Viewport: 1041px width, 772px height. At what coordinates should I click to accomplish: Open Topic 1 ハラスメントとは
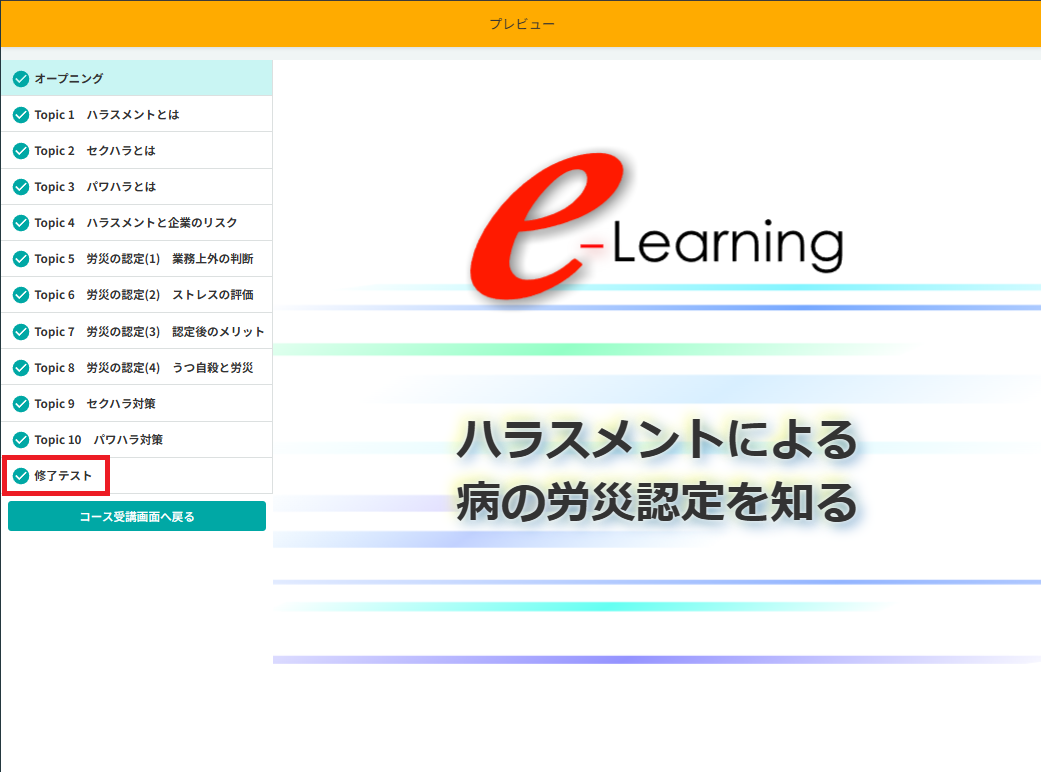[137, 114]
